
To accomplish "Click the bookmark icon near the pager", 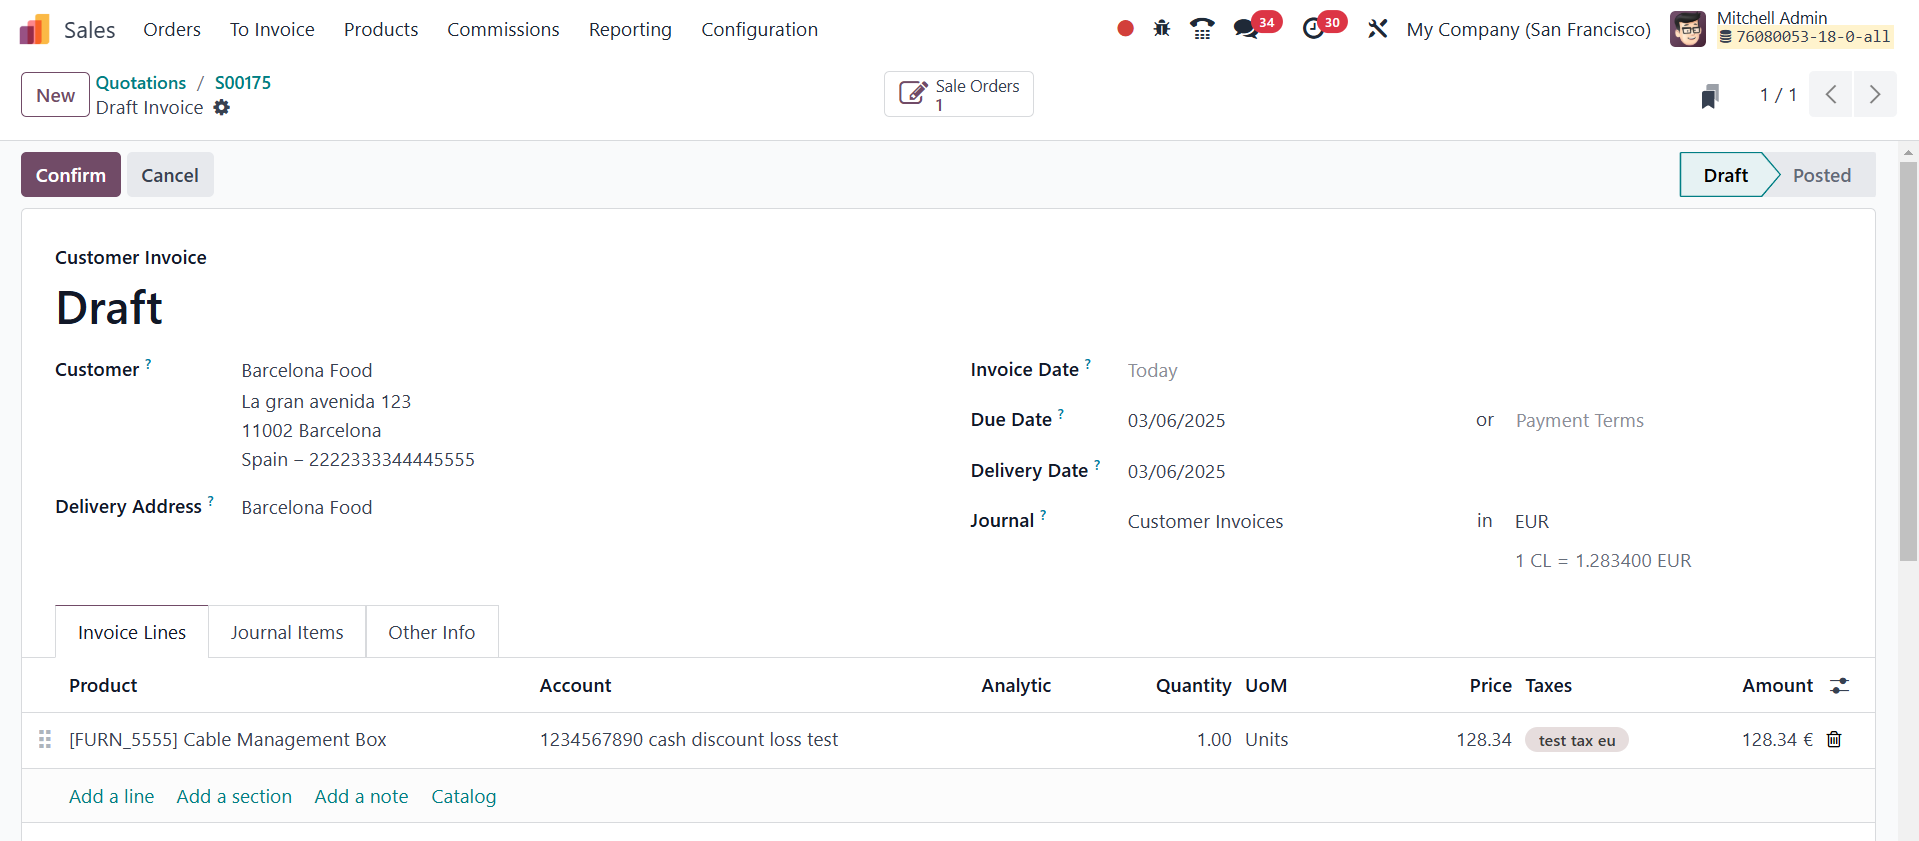I will tap(1710, 96).
